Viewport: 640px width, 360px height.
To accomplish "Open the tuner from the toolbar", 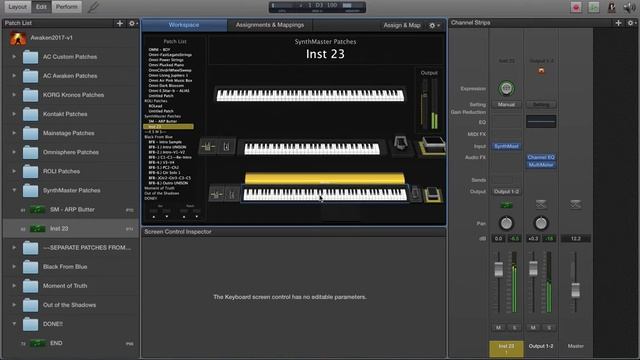I will click(x=93, y=7).
